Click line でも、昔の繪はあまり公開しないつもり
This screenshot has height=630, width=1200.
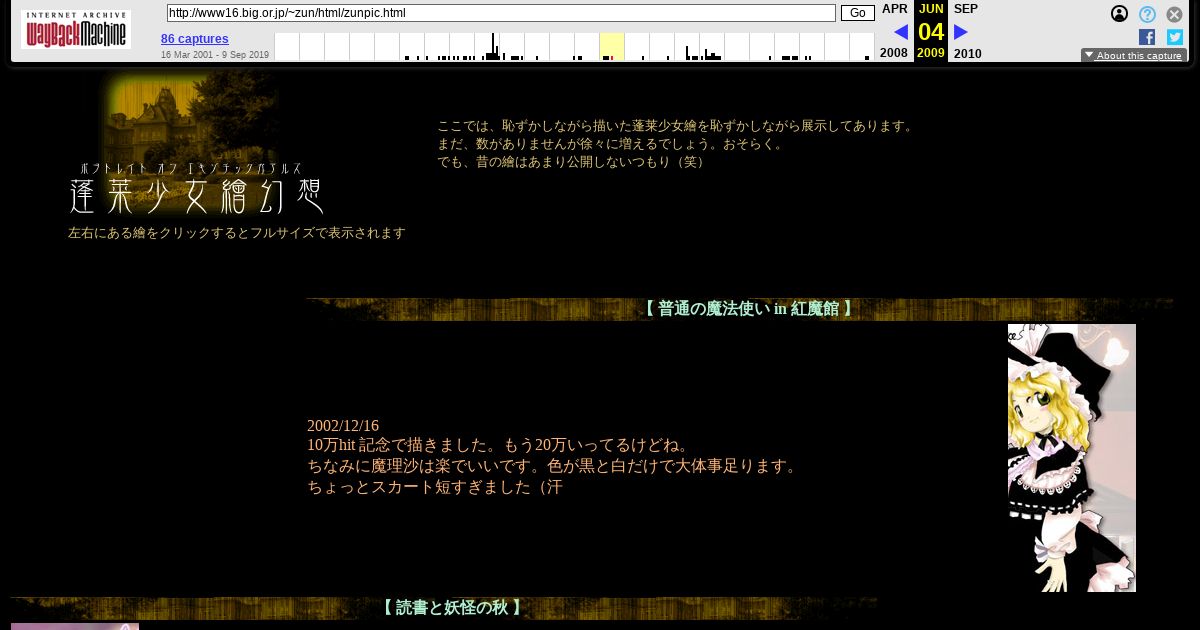[573, 162]
